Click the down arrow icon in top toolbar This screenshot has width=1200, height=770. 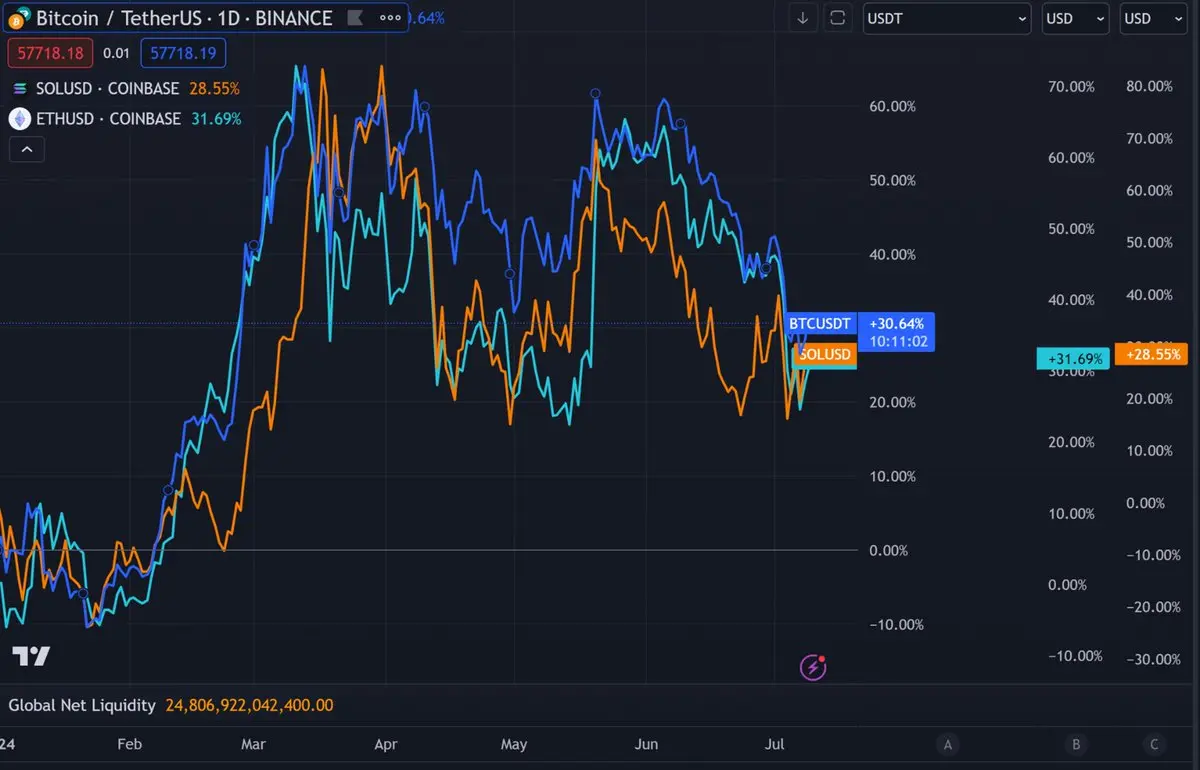coord(802,18)
